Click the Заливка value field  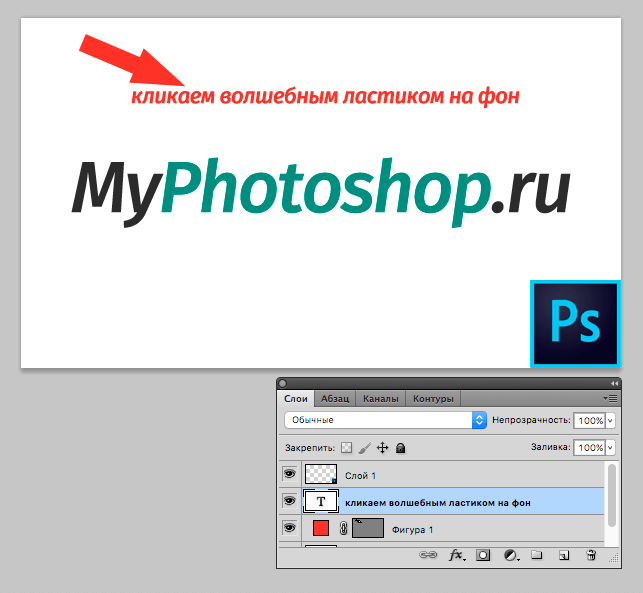[x=589, y=447]
